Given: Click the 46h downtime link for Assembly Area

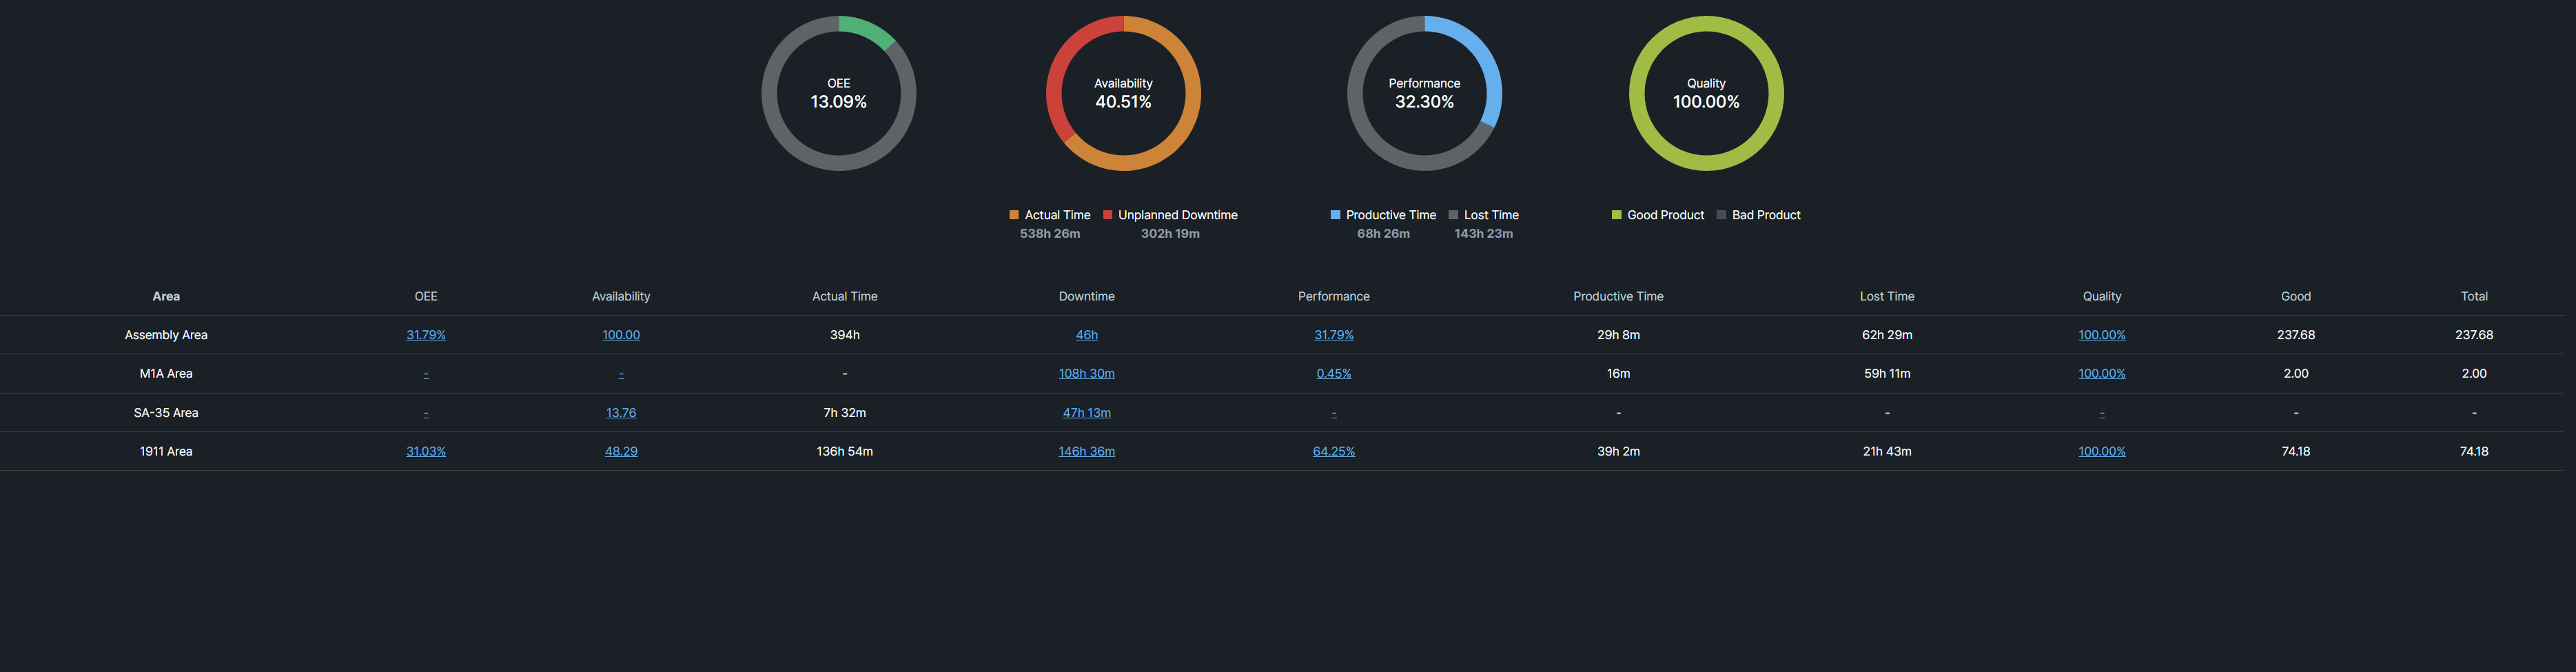Looking at the screenshot, I should 1086,334.
